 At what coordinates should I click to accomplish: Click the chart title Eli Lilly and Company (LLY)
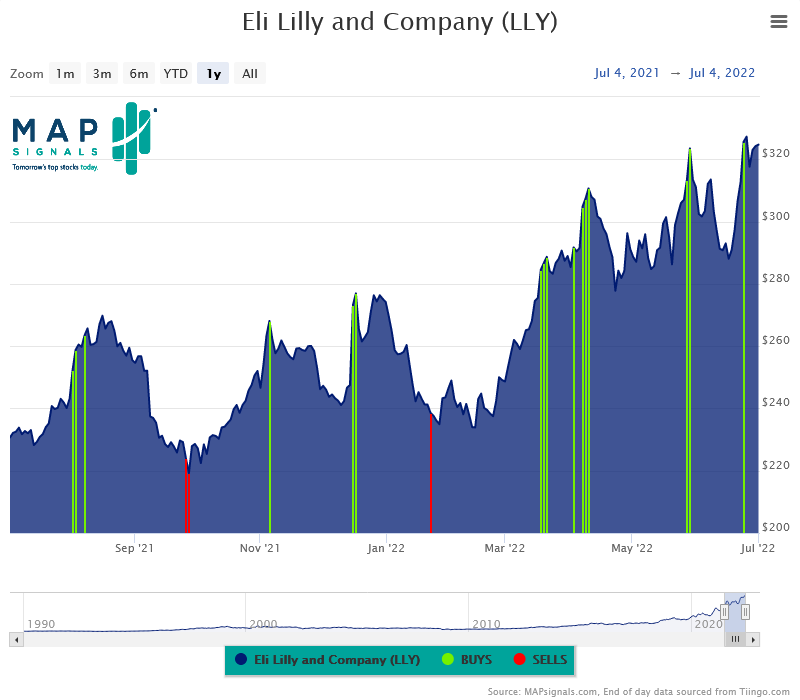(x=400, y=22)
